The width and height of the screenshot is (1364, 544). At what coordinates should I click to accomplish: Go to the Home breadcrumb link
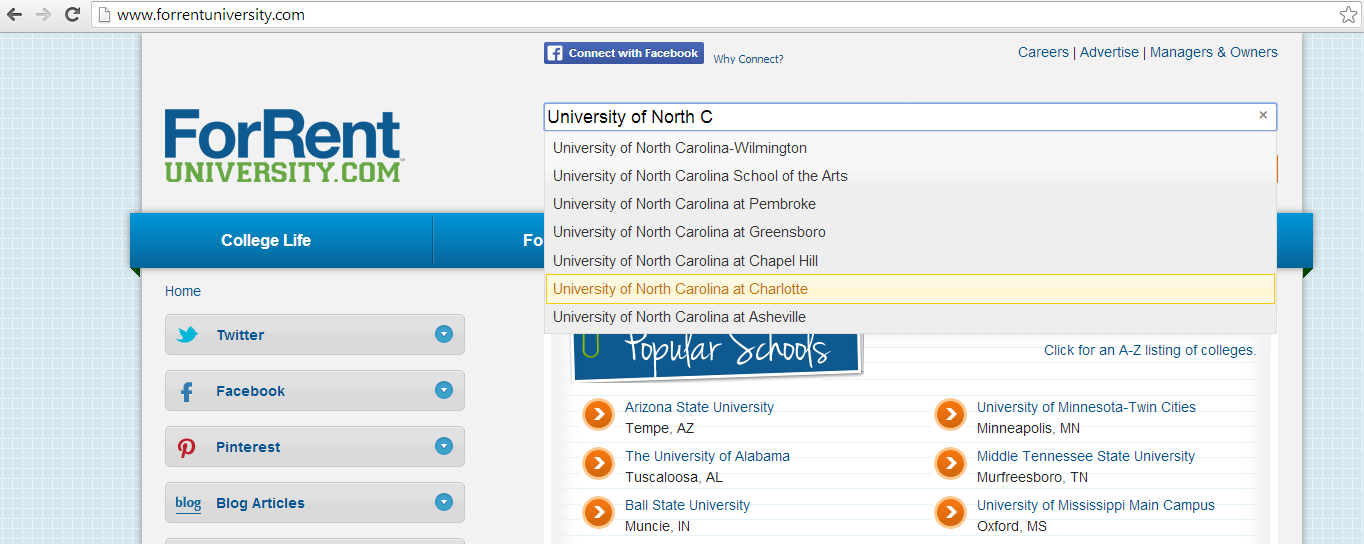[183, 291]
